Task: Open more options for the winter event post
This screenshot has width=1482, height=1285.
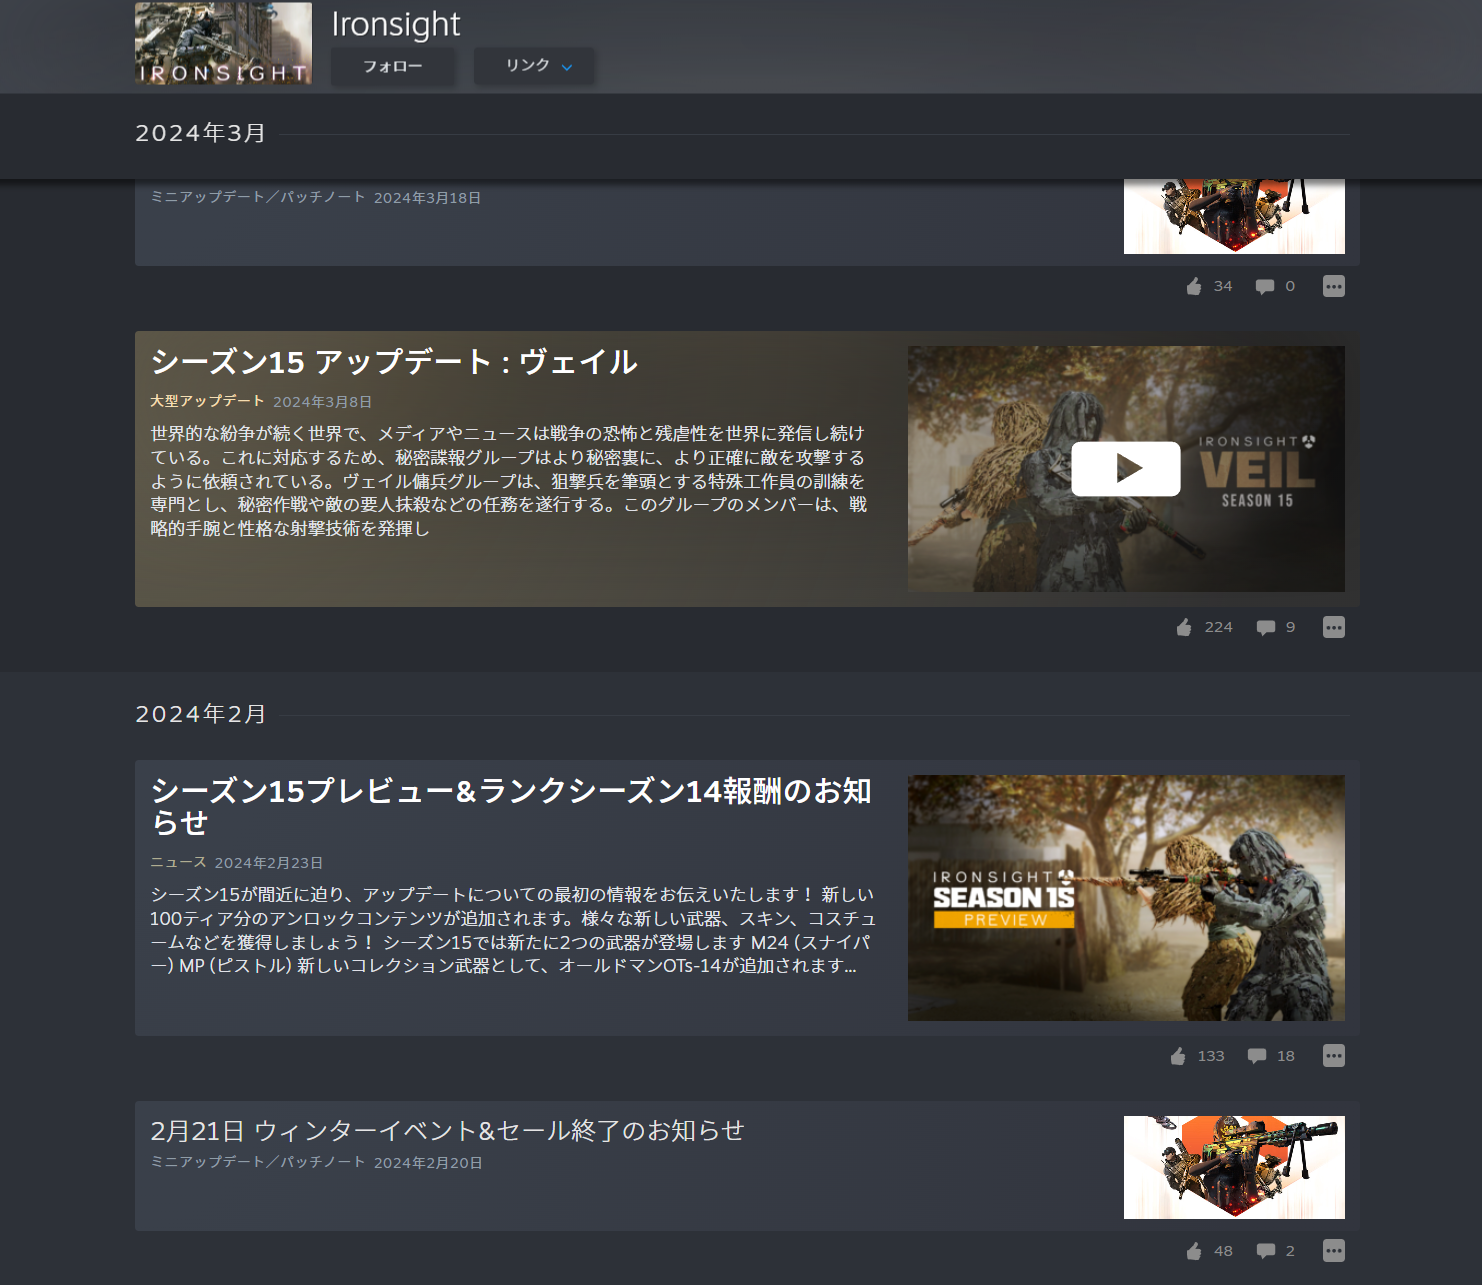Action: [x=1333, y=1251]
